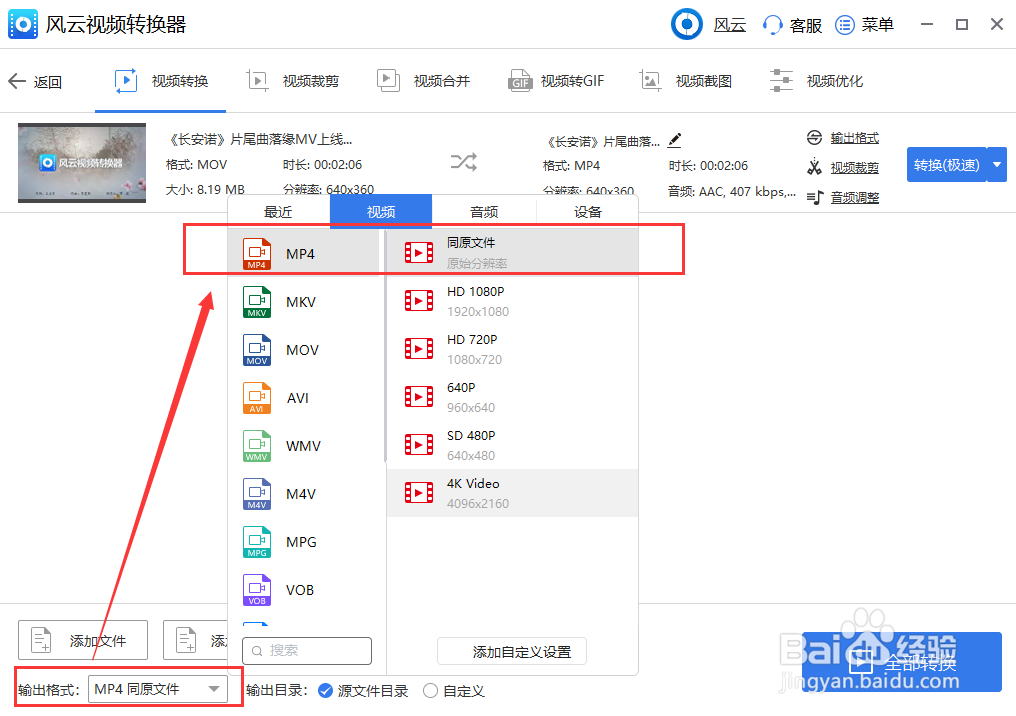The image size is (1016, 716).
Task: Select the 最近 format tab
Action: coord(279,212)
